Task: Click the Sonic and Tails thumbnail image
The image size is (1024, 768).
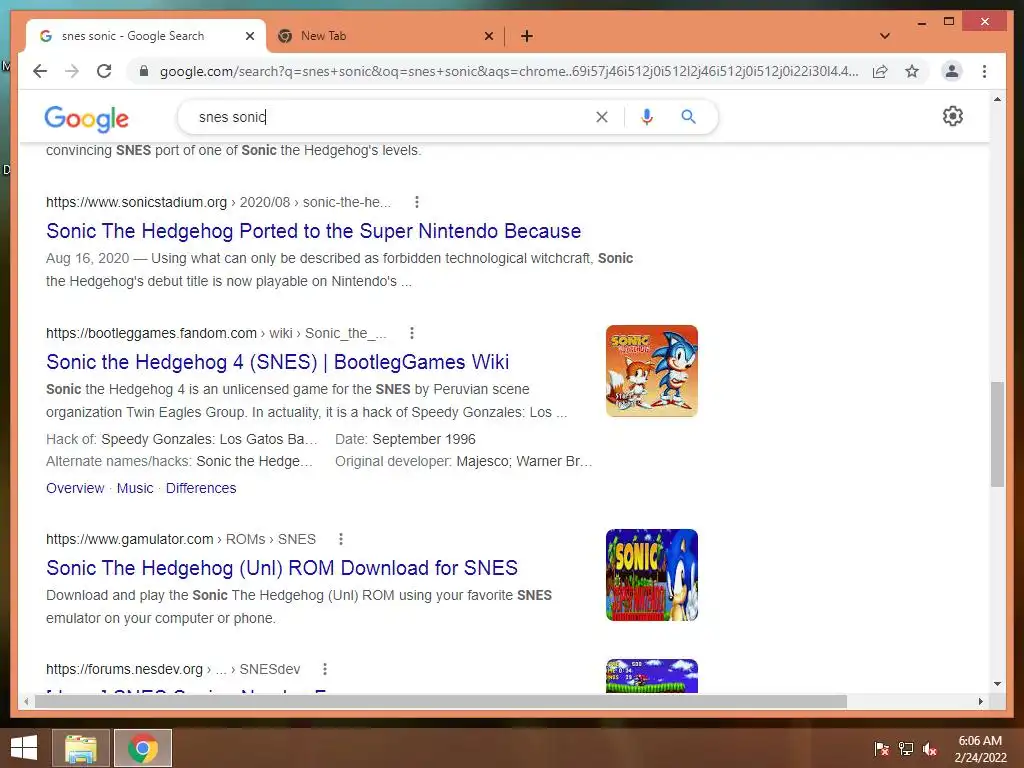Action: tap(652, 371)
